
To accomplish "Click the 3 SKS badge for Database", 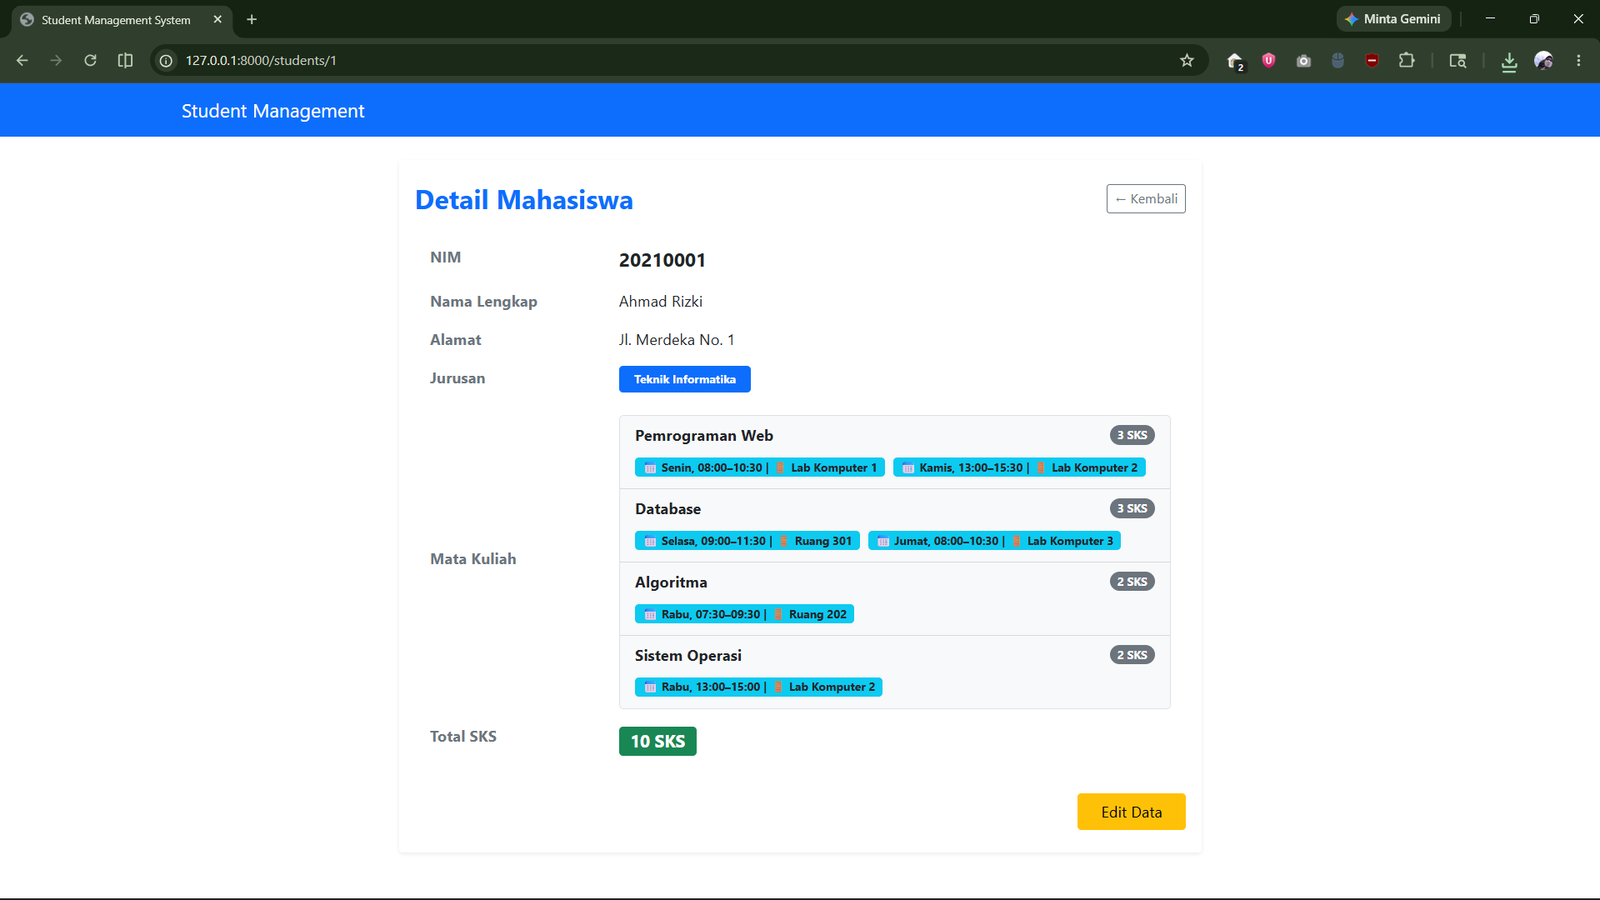I will pyautogui.click(x=1132, y=508).
